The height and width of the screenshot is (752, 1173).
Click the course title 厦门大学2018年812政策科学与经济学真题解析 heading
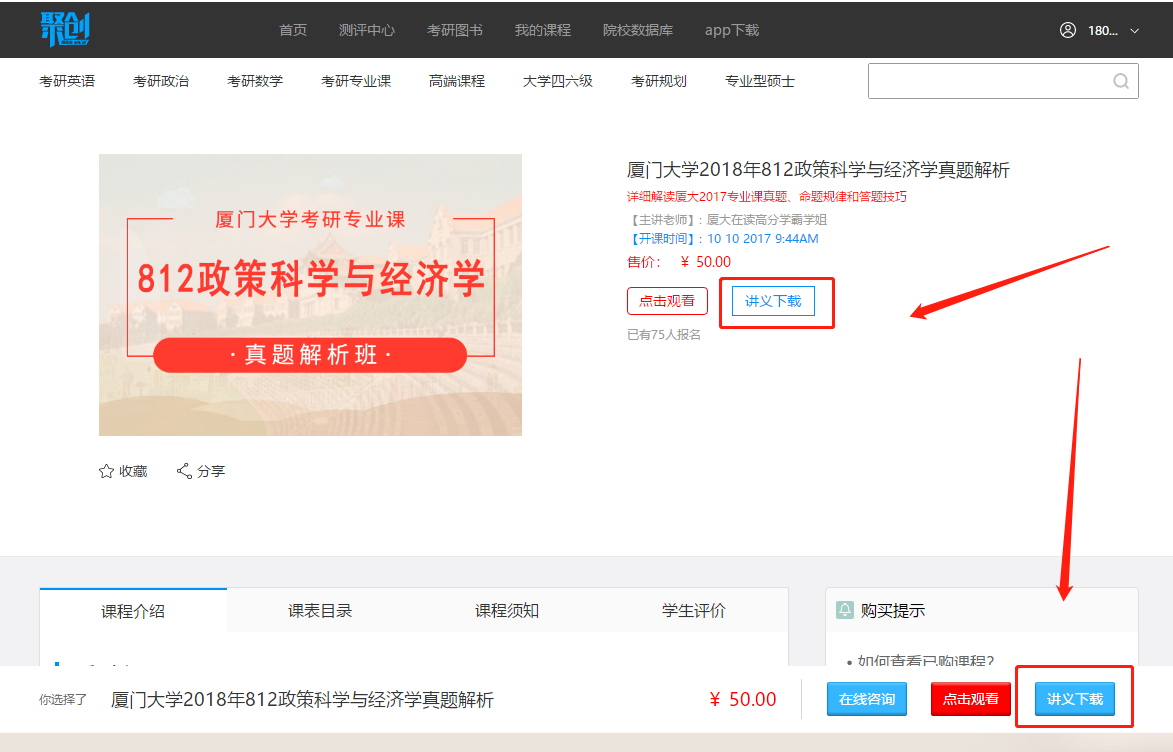point(818,170)
